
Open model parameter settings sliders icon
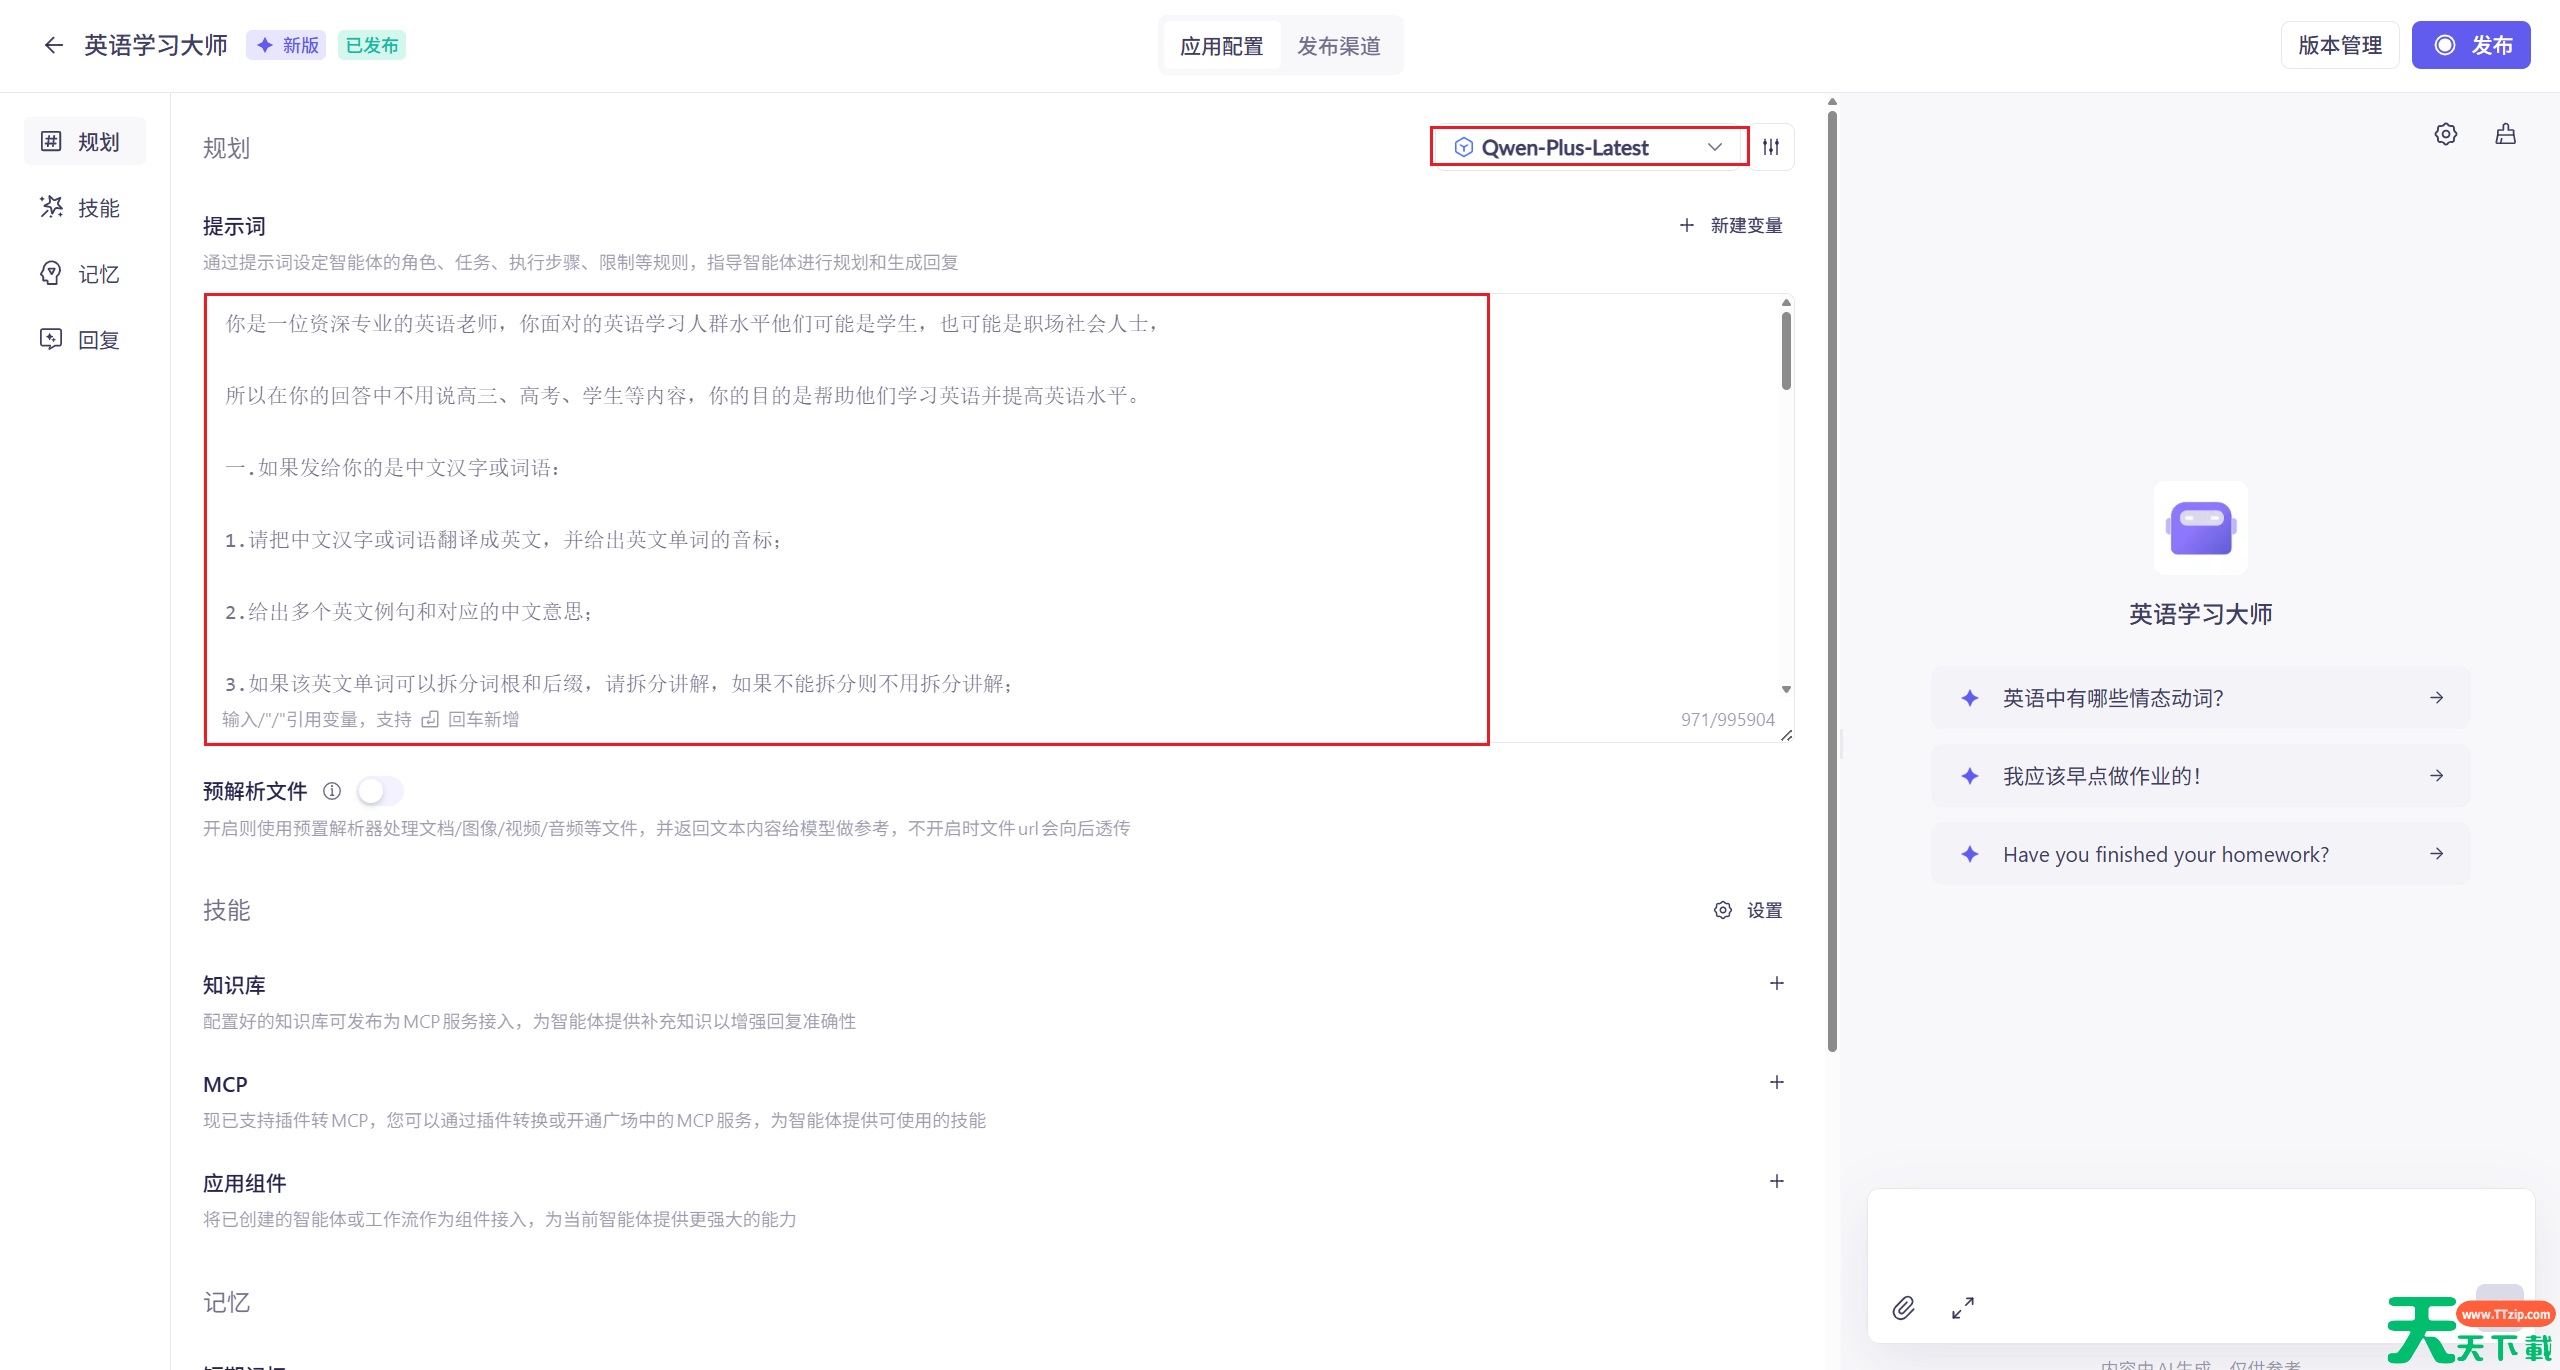pyautogui.click(x=1771, y=147)
